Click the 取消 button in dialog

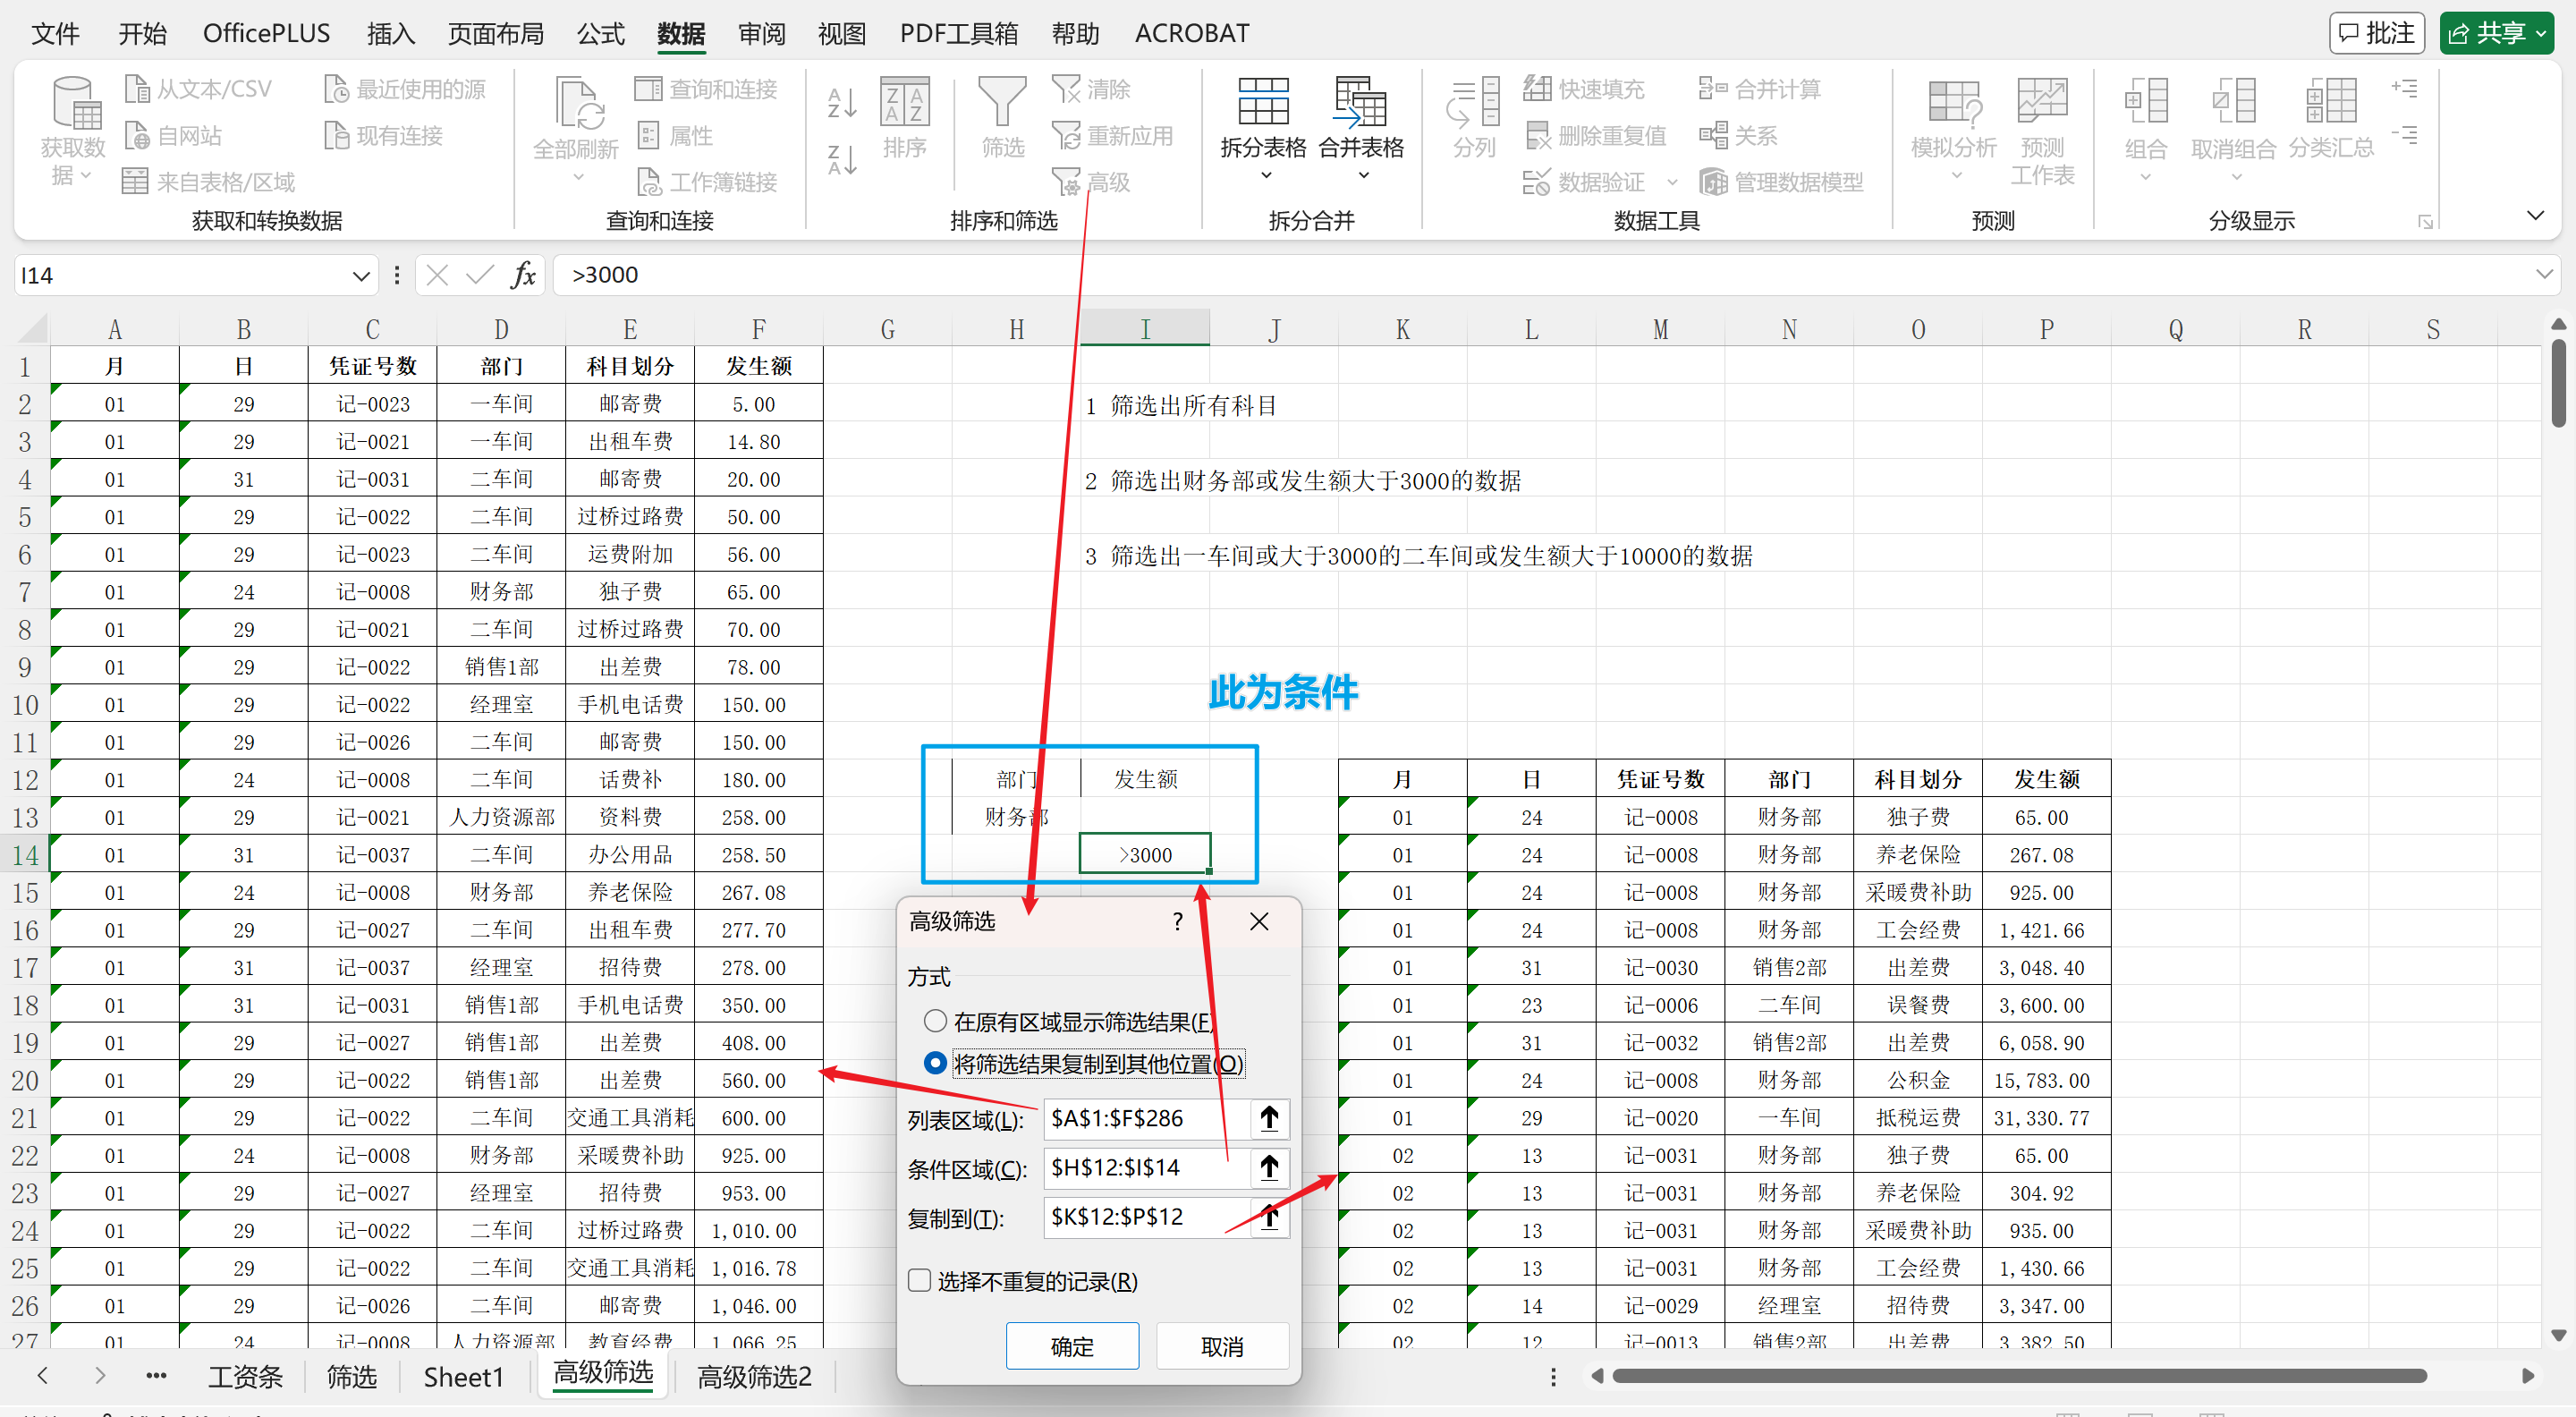pyautogui.click(x=1221, y=1346)
